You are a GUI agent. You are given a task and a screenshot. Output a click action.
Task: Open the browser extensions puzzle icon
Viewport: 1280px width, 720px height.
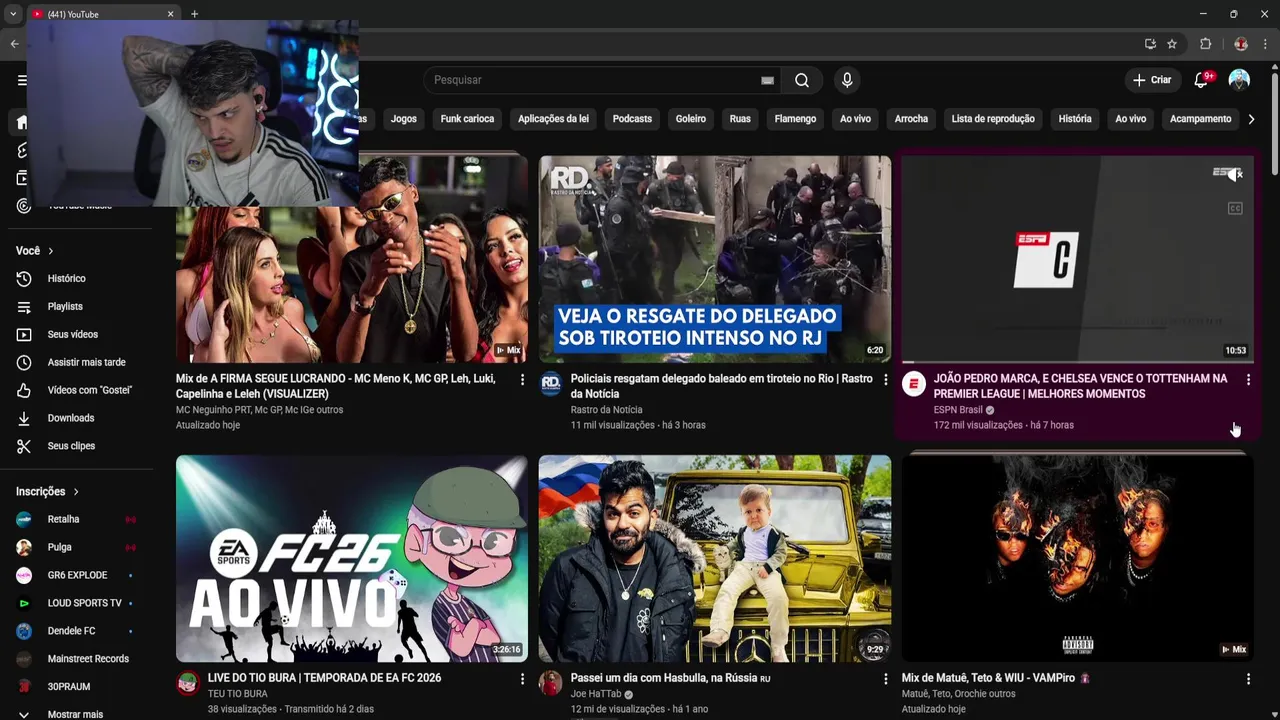[1205, 44]
